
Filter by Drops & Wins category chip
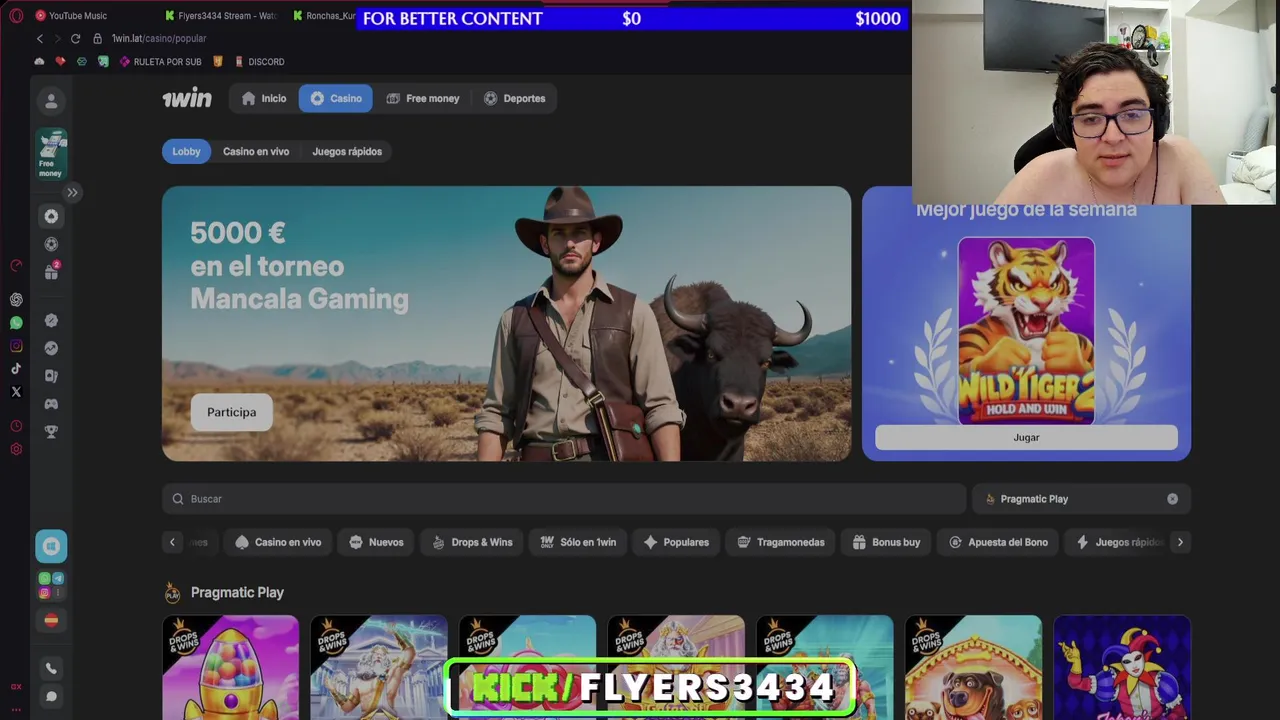(x=472, y=542)
